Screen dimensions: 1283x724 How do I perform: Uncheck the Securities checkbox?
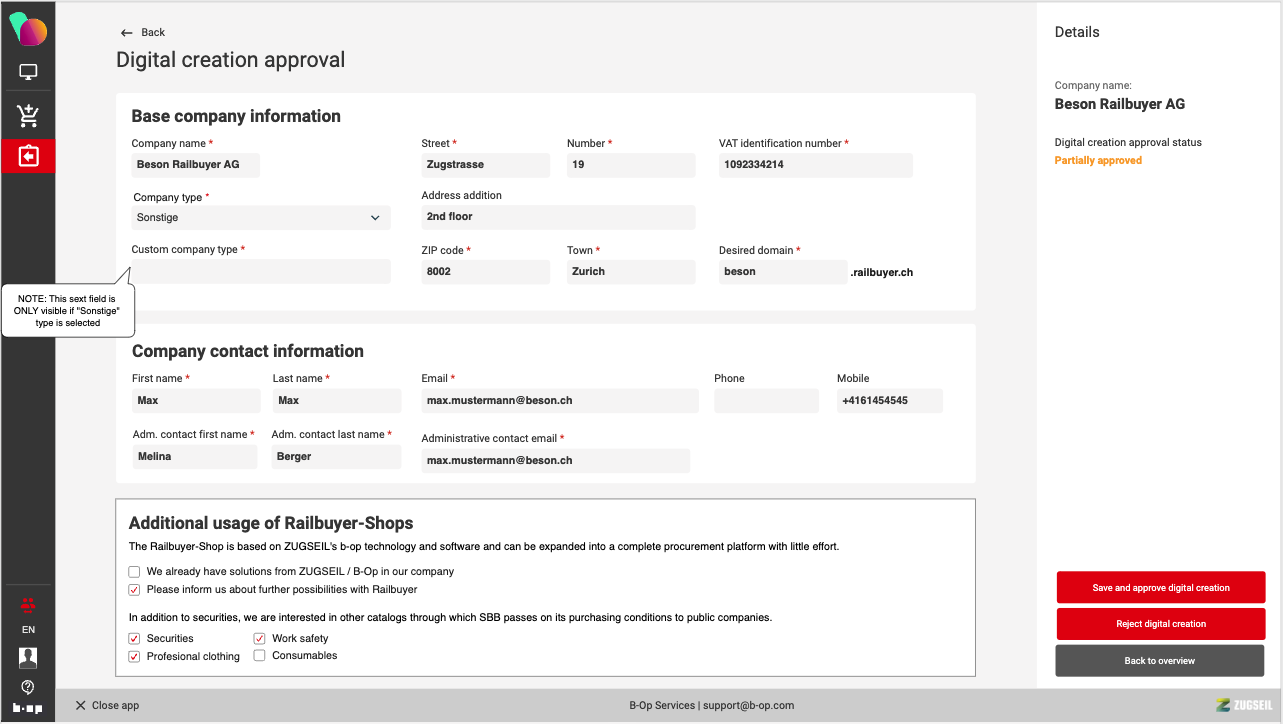[134, 639]
